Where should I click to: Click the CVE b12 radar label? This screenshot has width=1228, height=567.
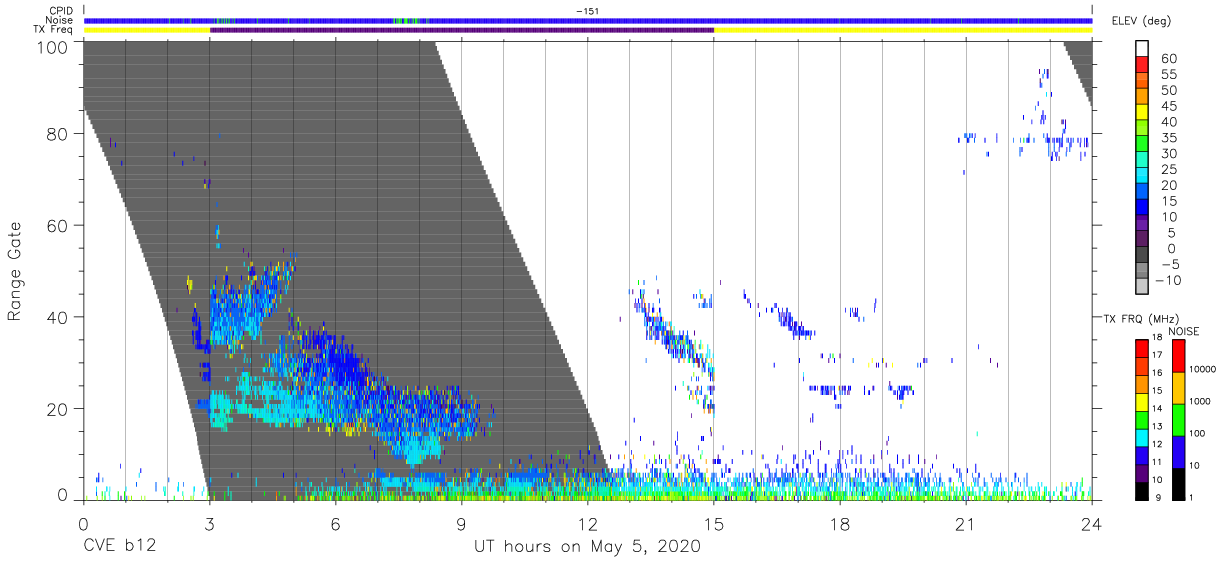coord(119,547)
